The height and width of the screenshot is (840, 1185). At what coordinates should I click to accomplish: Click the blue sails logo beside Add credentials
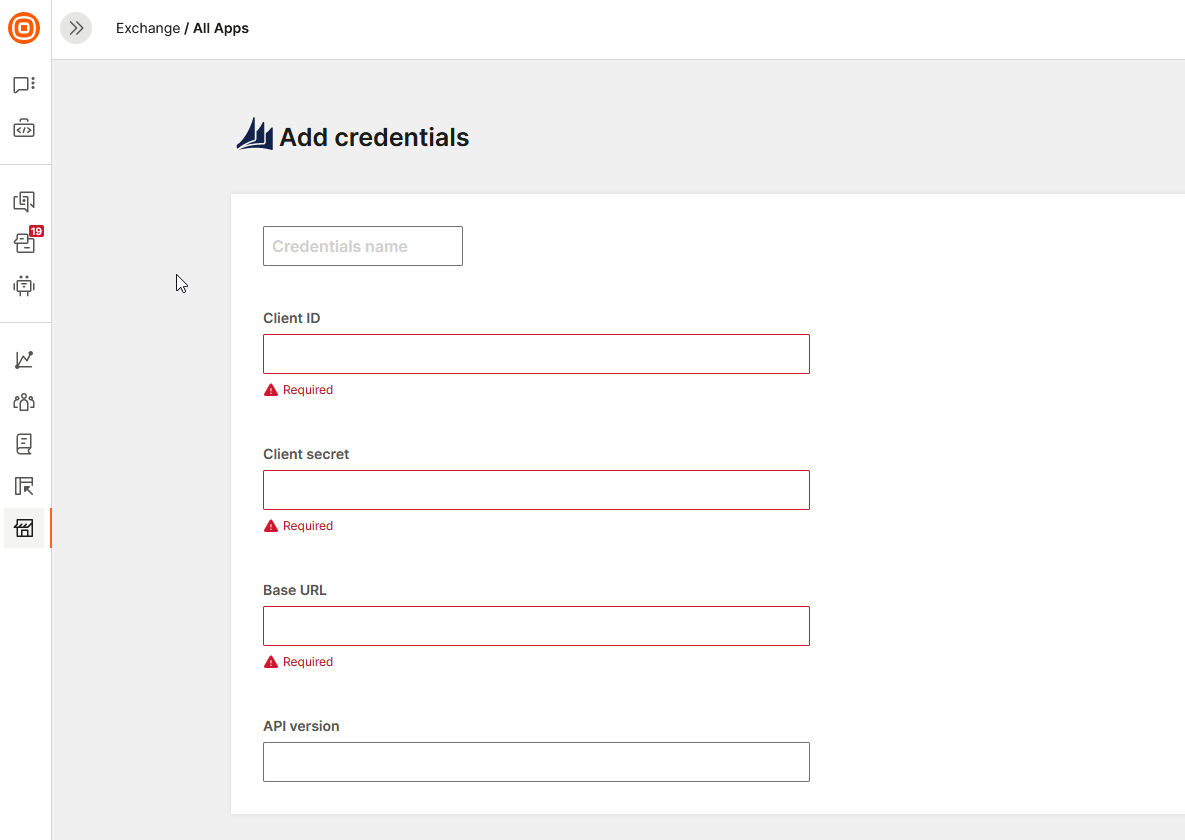[x=255, y=135]
